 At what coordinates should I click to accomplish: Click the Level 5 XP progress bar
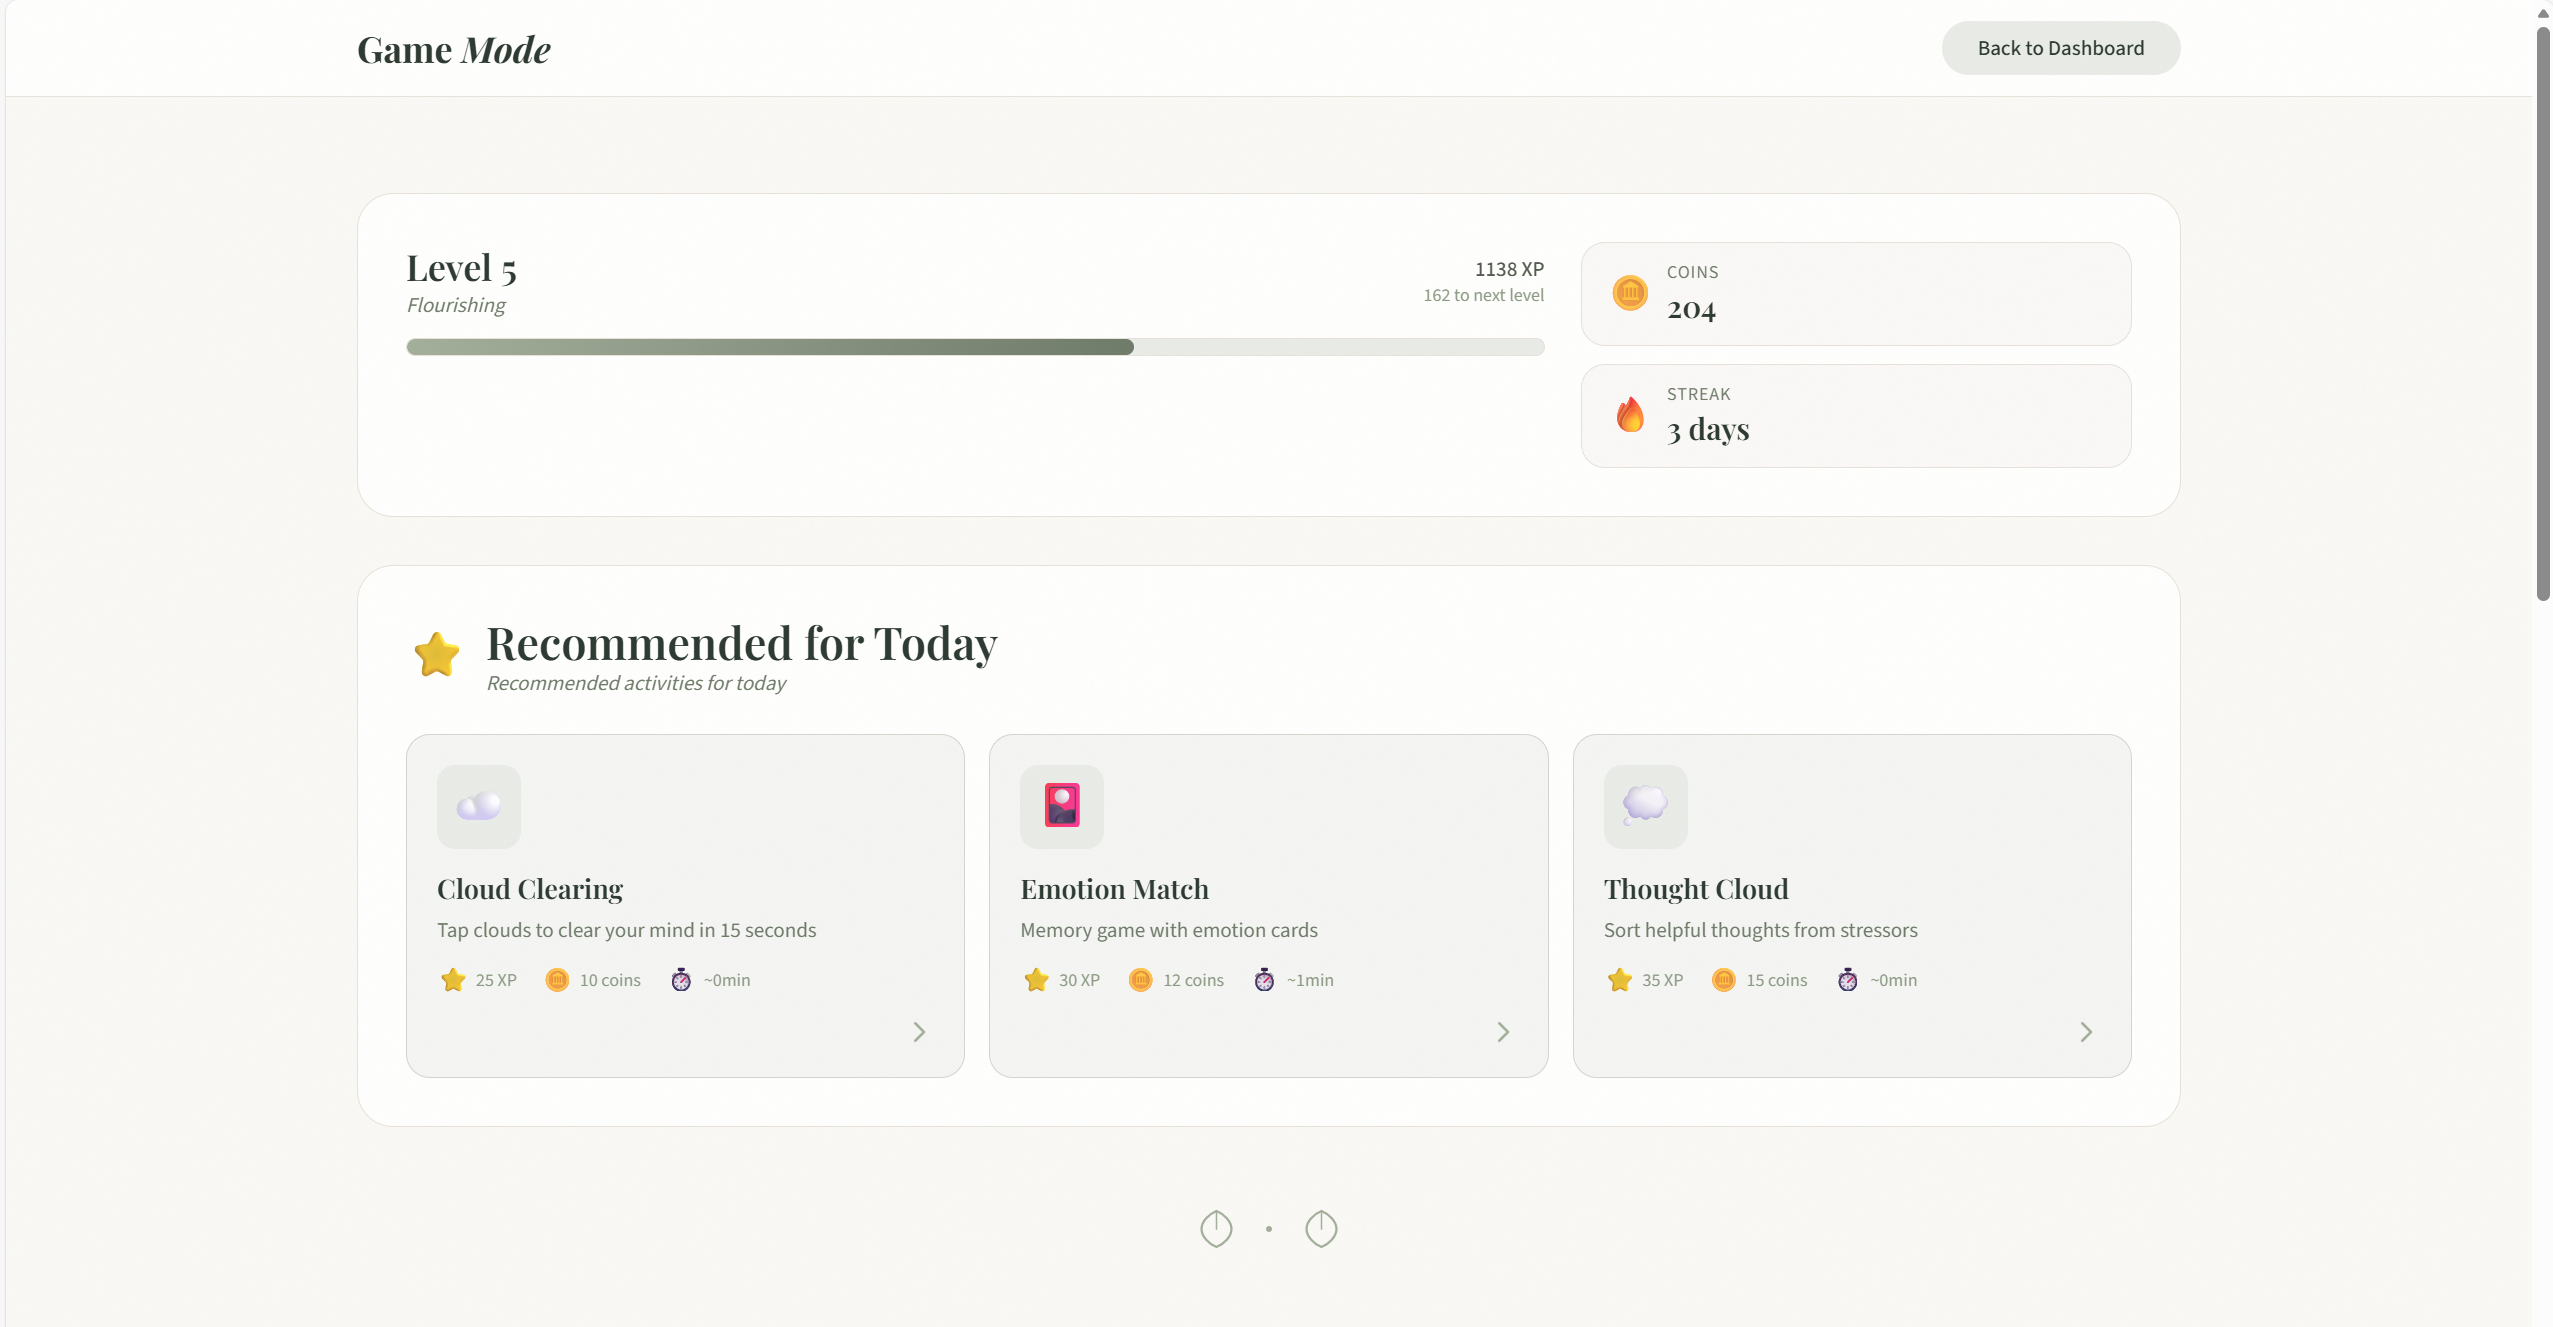click(x=975, y=347)
